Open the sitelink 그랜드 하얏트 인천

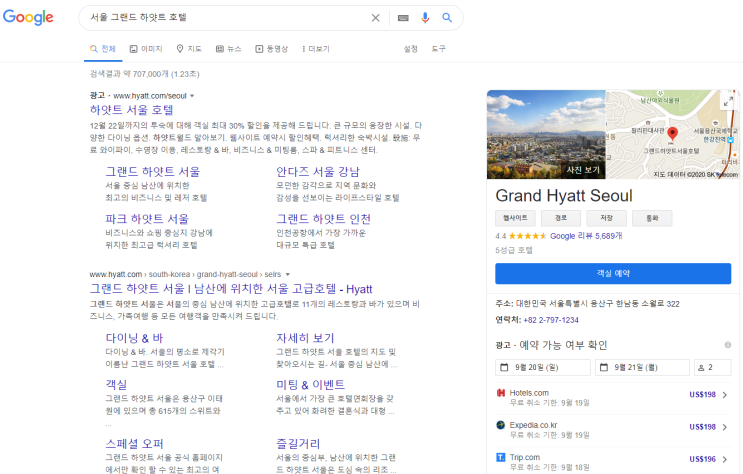(324, 219)
